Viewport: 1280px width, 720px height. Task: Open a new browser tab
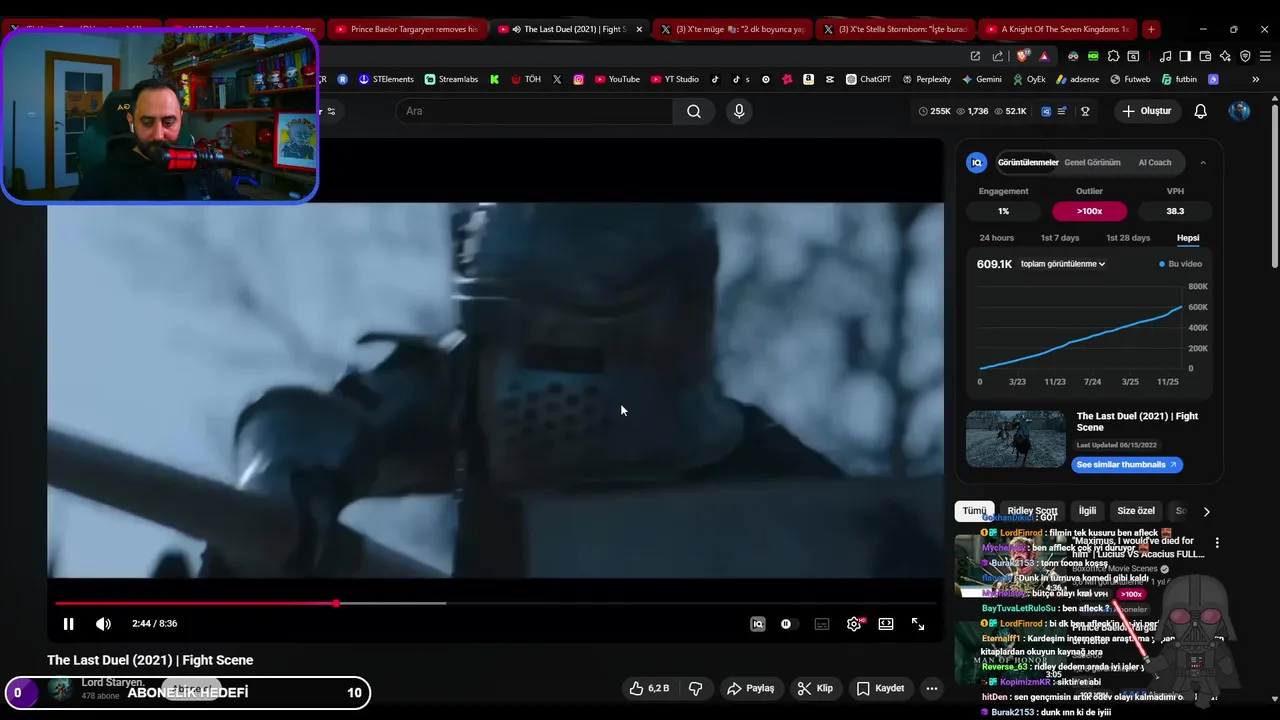click(x=1151, y=29)
